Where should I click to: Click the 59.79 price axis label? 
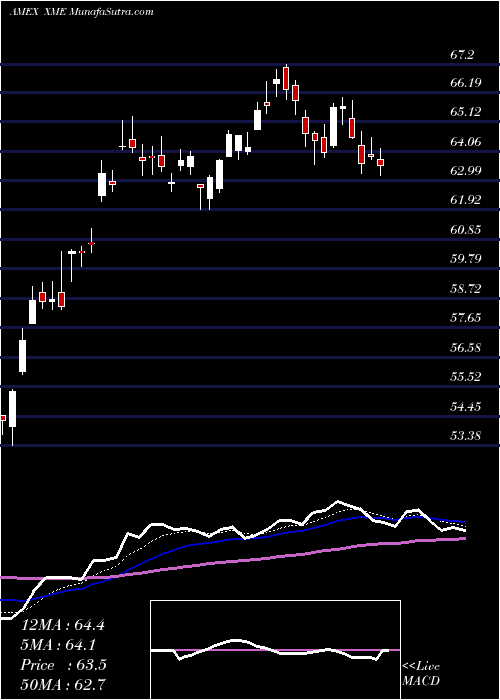pos(466,258)
